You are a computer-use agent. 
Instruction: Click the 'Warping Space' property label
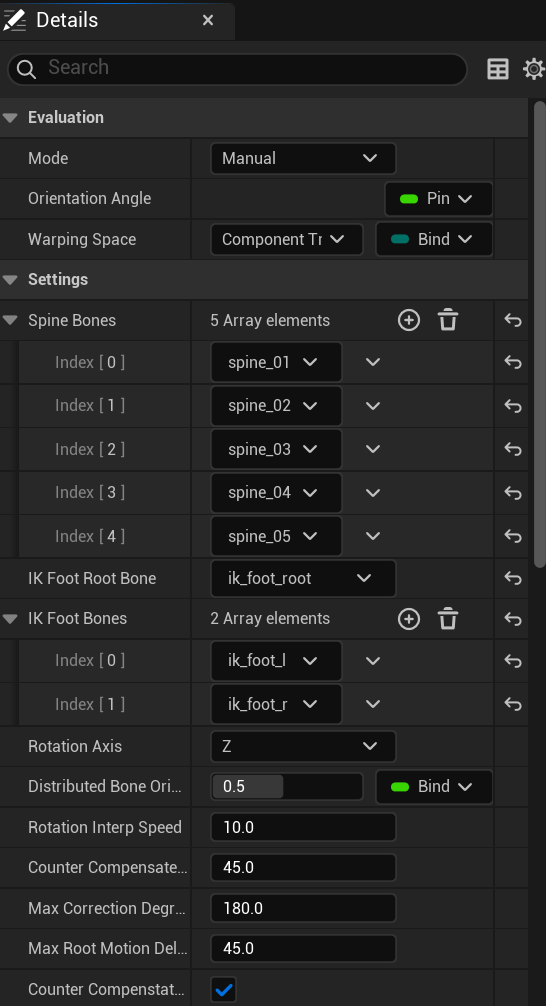pos(82,239)
